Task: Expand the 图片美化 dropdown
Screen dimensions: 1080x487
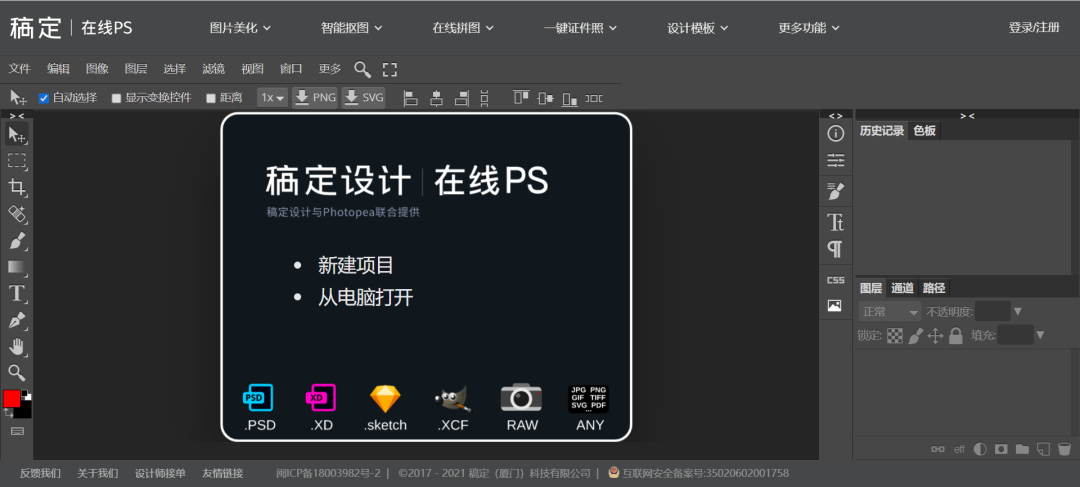Action: 240,28
